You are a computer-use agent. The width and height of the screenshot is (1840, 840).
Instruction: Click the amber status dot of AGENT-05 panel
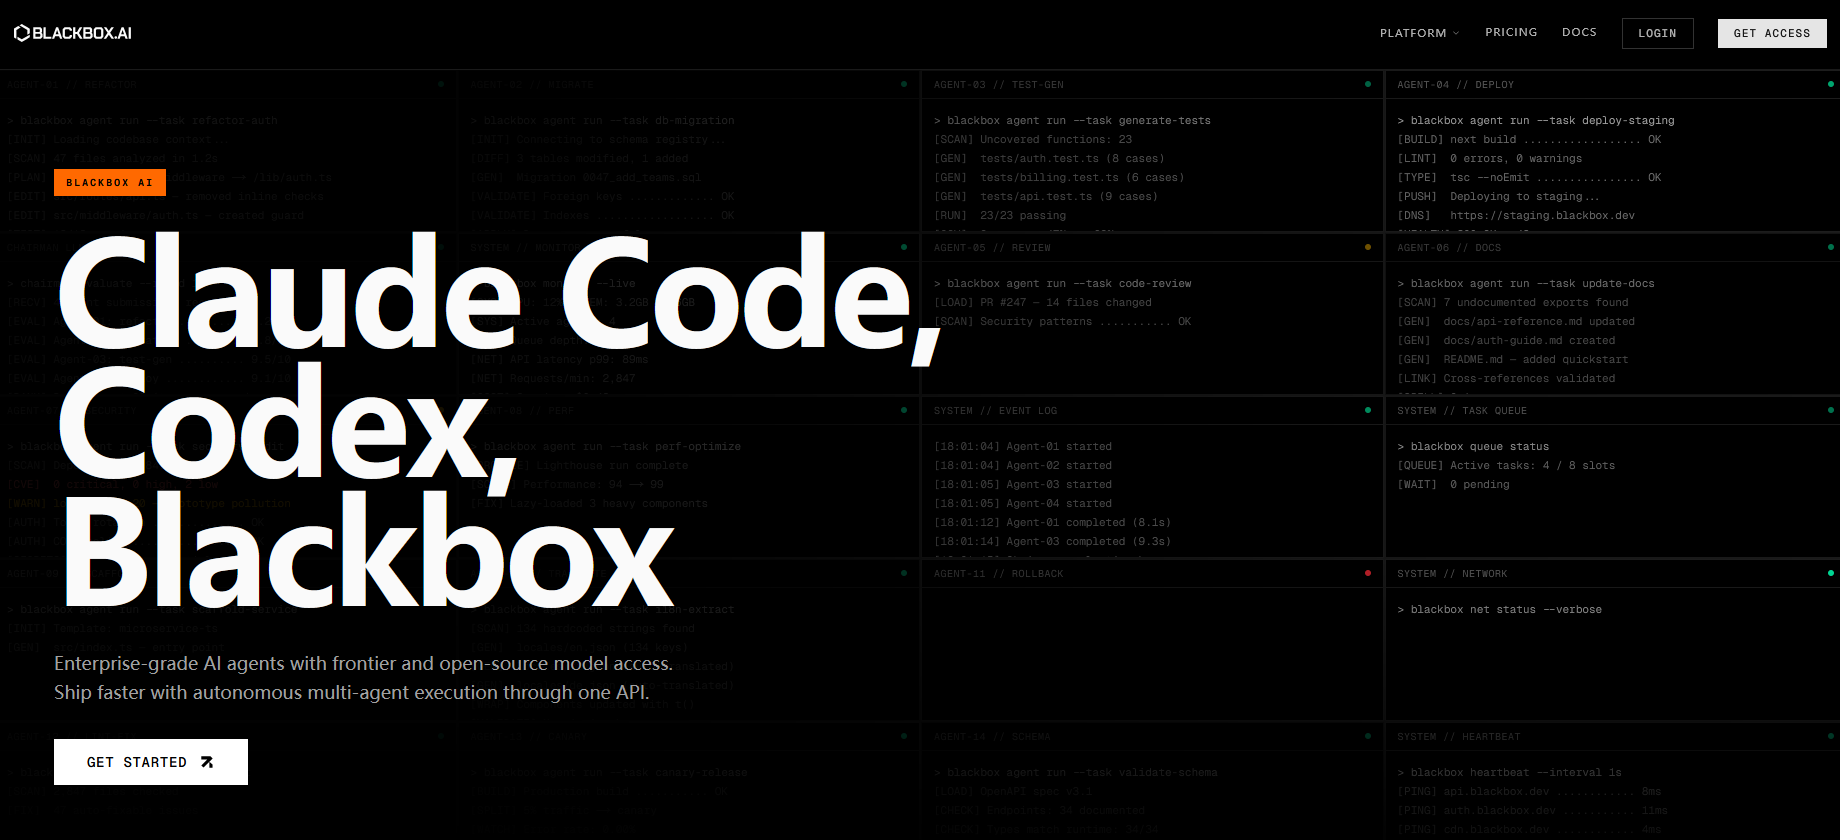pyautogui.click(x=1368, y=247)
